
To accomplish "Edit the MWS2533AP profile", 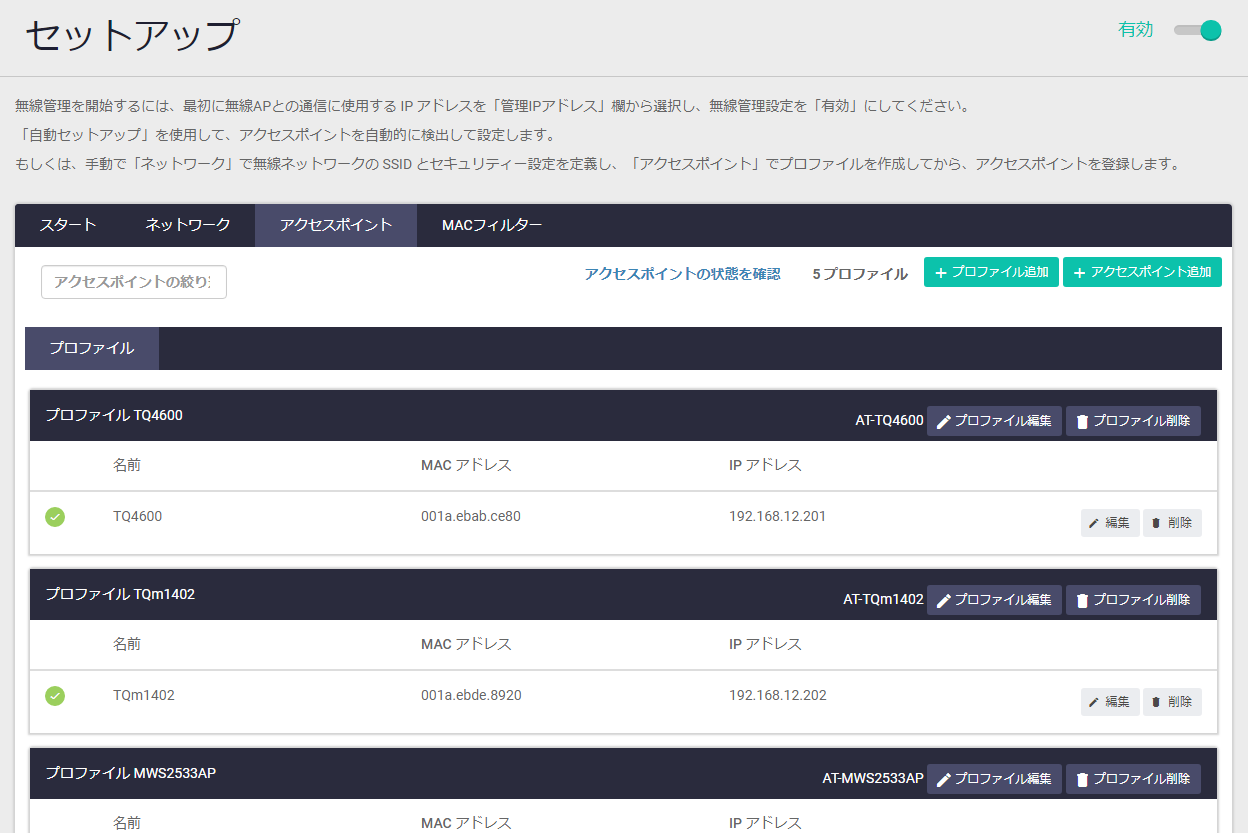I will 994,779.
